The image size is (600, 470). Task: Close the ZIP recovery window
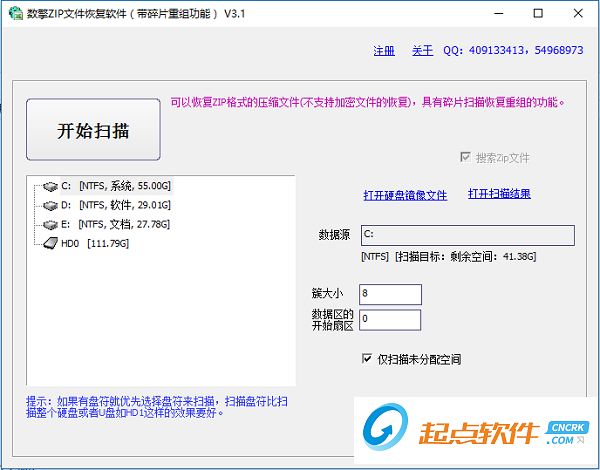pyautogui.click(x=578, y=13)
